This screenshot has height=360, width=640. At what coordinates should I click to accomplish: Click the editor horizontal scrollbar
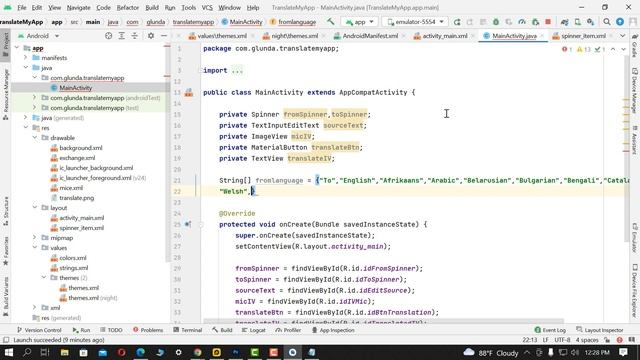(x=383, y=322)
